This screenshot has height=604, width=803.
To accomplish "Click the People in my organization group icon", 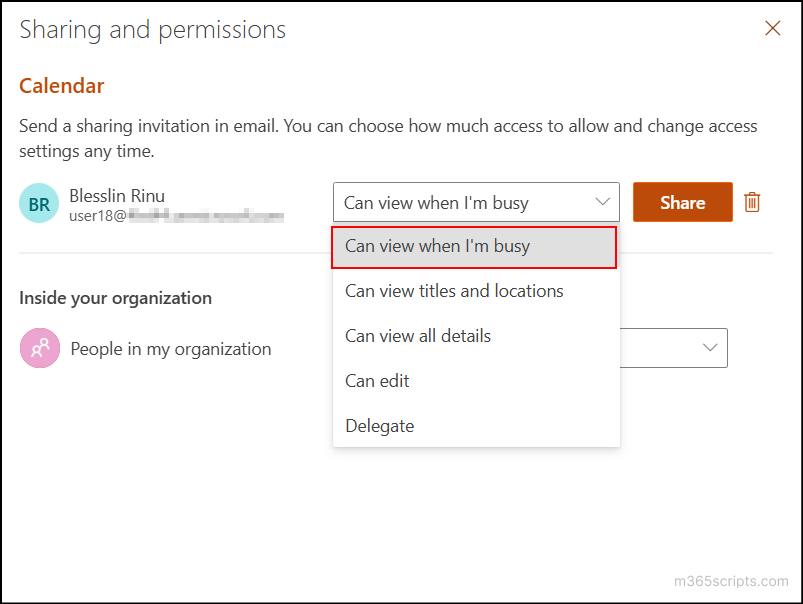I will coord(38,348).
